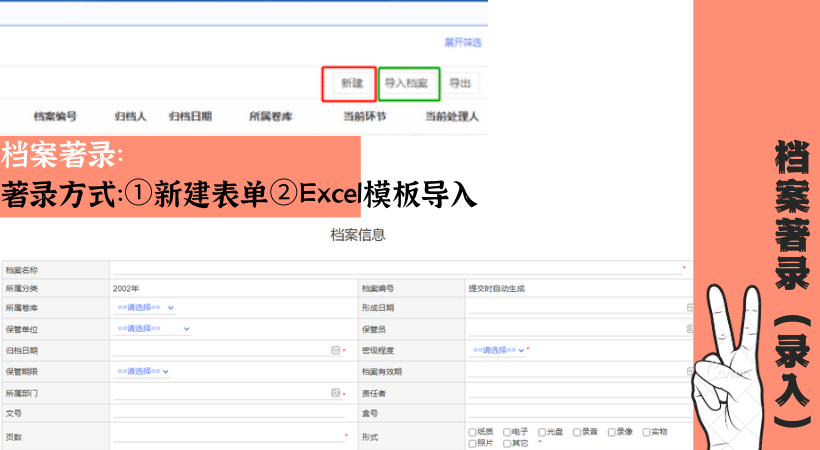This screenshot has height=450, width=820.
Task: Open the 档案有效期 calendar icon
Action: coord(690,371)
